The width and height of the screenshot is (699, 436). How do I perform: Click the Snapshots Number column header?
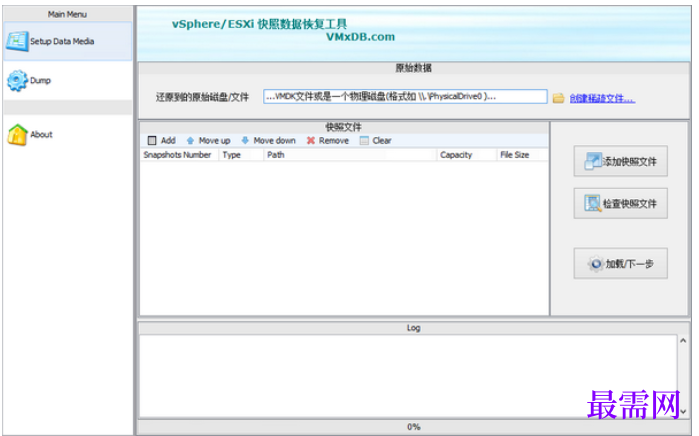179,155
